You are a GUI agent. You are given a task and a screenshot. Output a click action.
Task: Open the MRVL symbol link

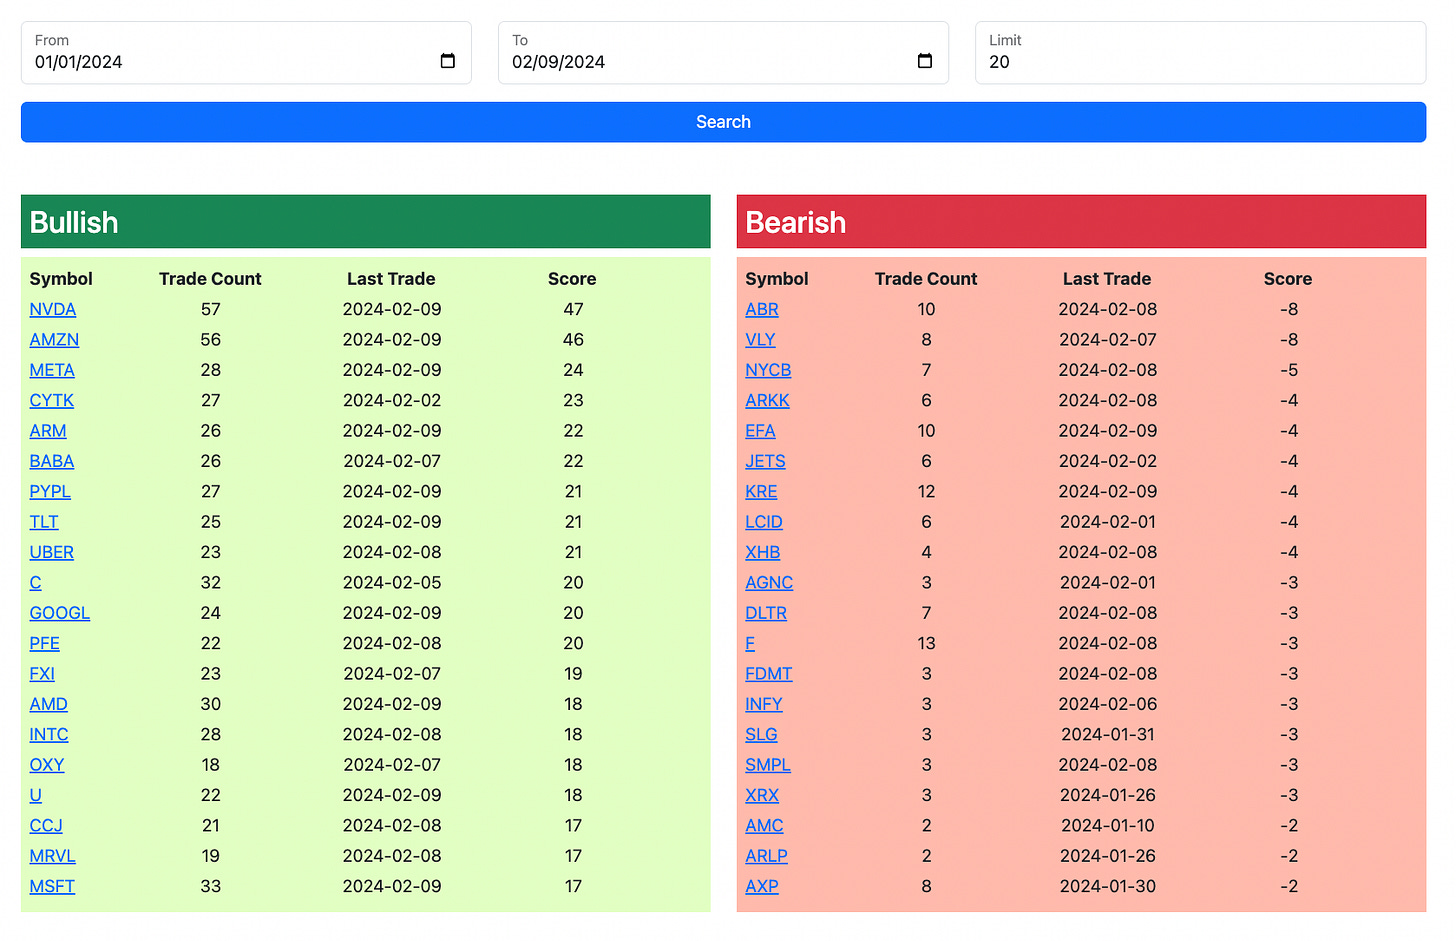click(53, 856)
